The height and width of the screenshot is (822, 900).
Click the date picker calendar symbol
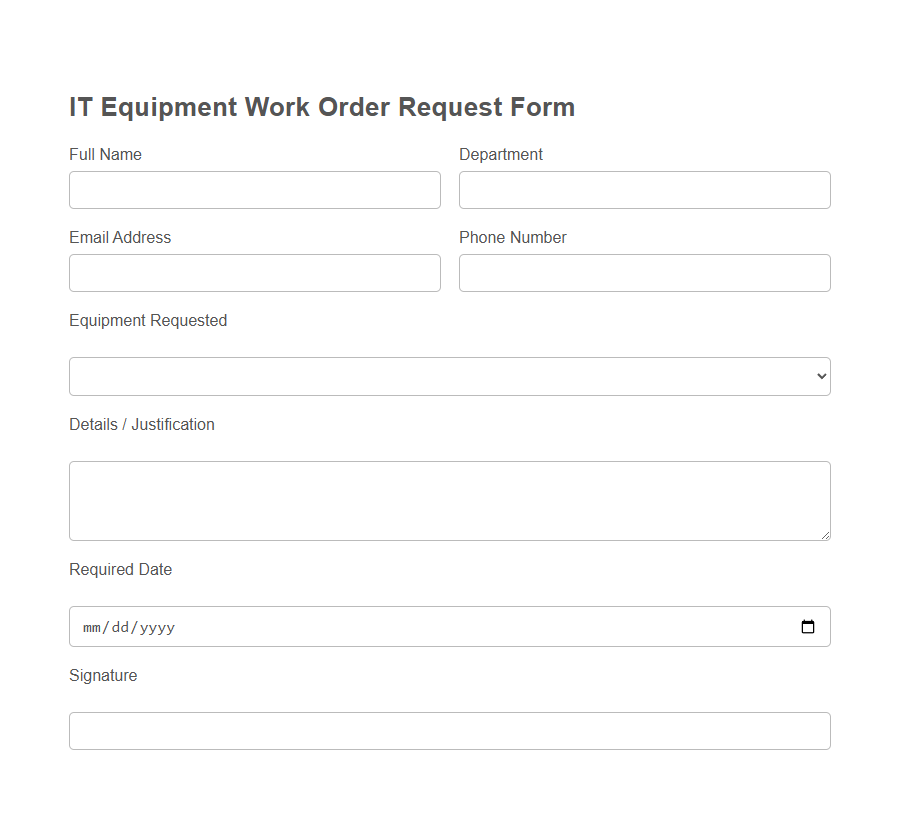coord(808,627)
